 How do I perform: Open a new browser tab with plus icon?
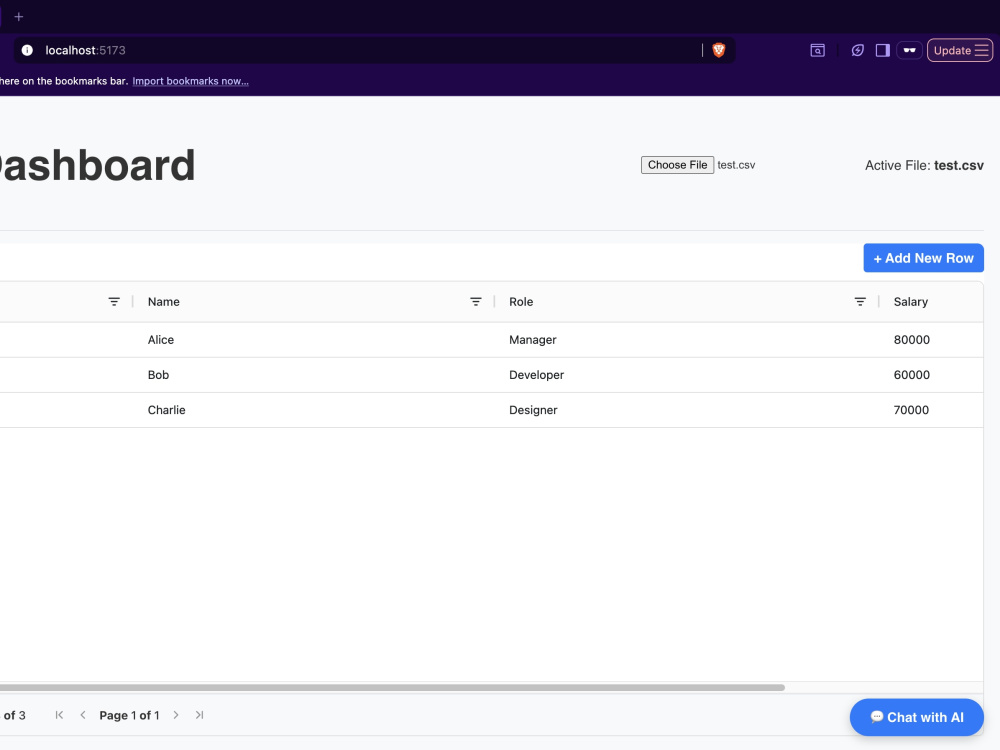click(18, 17)
